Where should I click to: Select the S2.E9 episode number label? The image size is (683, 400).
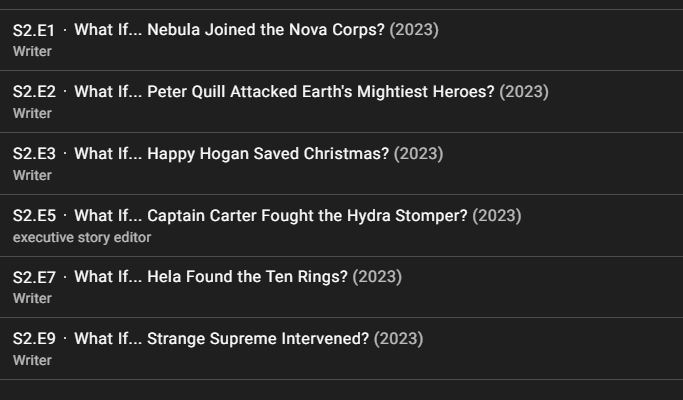point(34,339)
